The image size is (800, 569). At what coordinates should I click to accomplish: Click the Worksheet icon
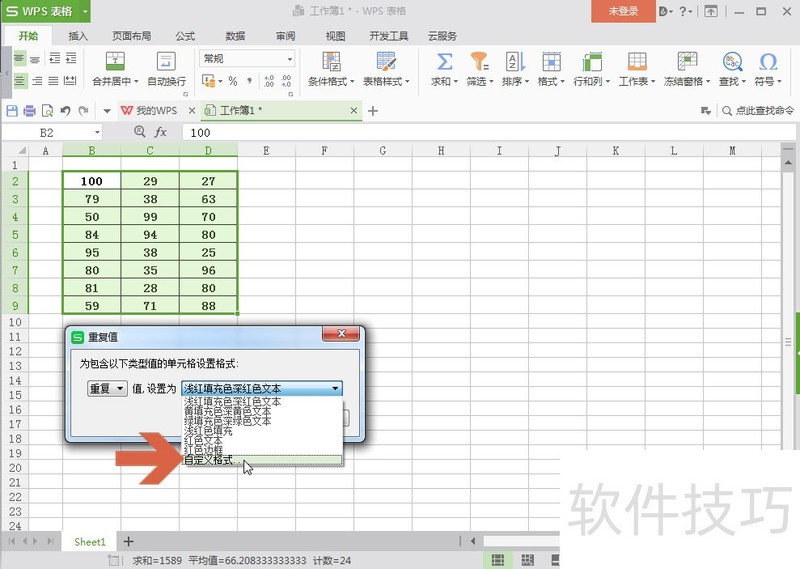pyautogui.click(x=637, y=62)
